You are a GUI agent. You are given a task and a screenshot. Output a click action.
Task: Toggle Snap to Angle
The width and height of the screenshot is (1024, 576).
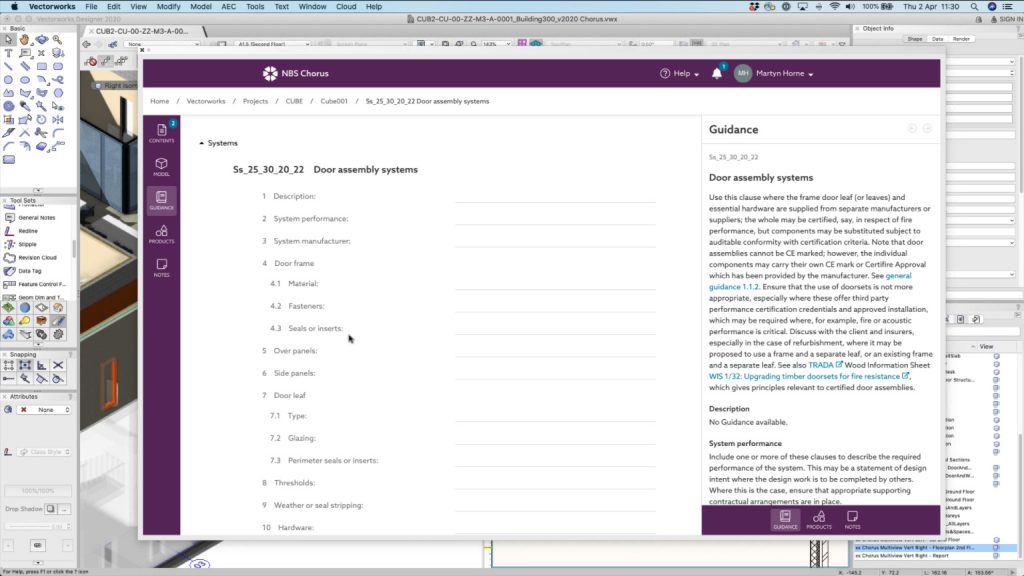tap(42, 366)
